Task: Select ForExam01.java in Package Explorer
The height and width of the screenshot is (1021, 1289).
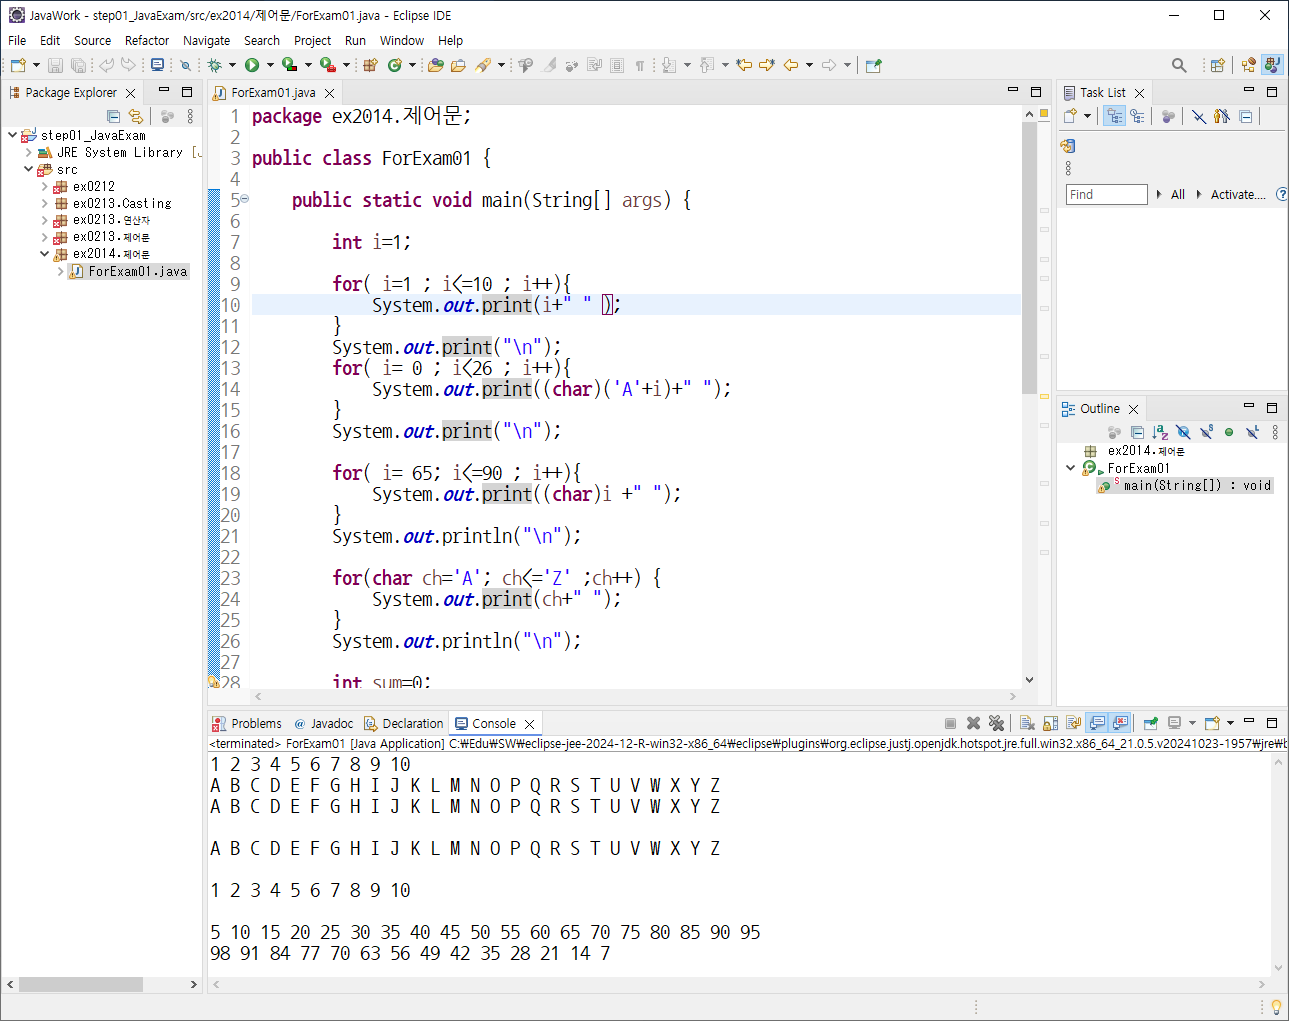Action: click(x=137, y=271)
